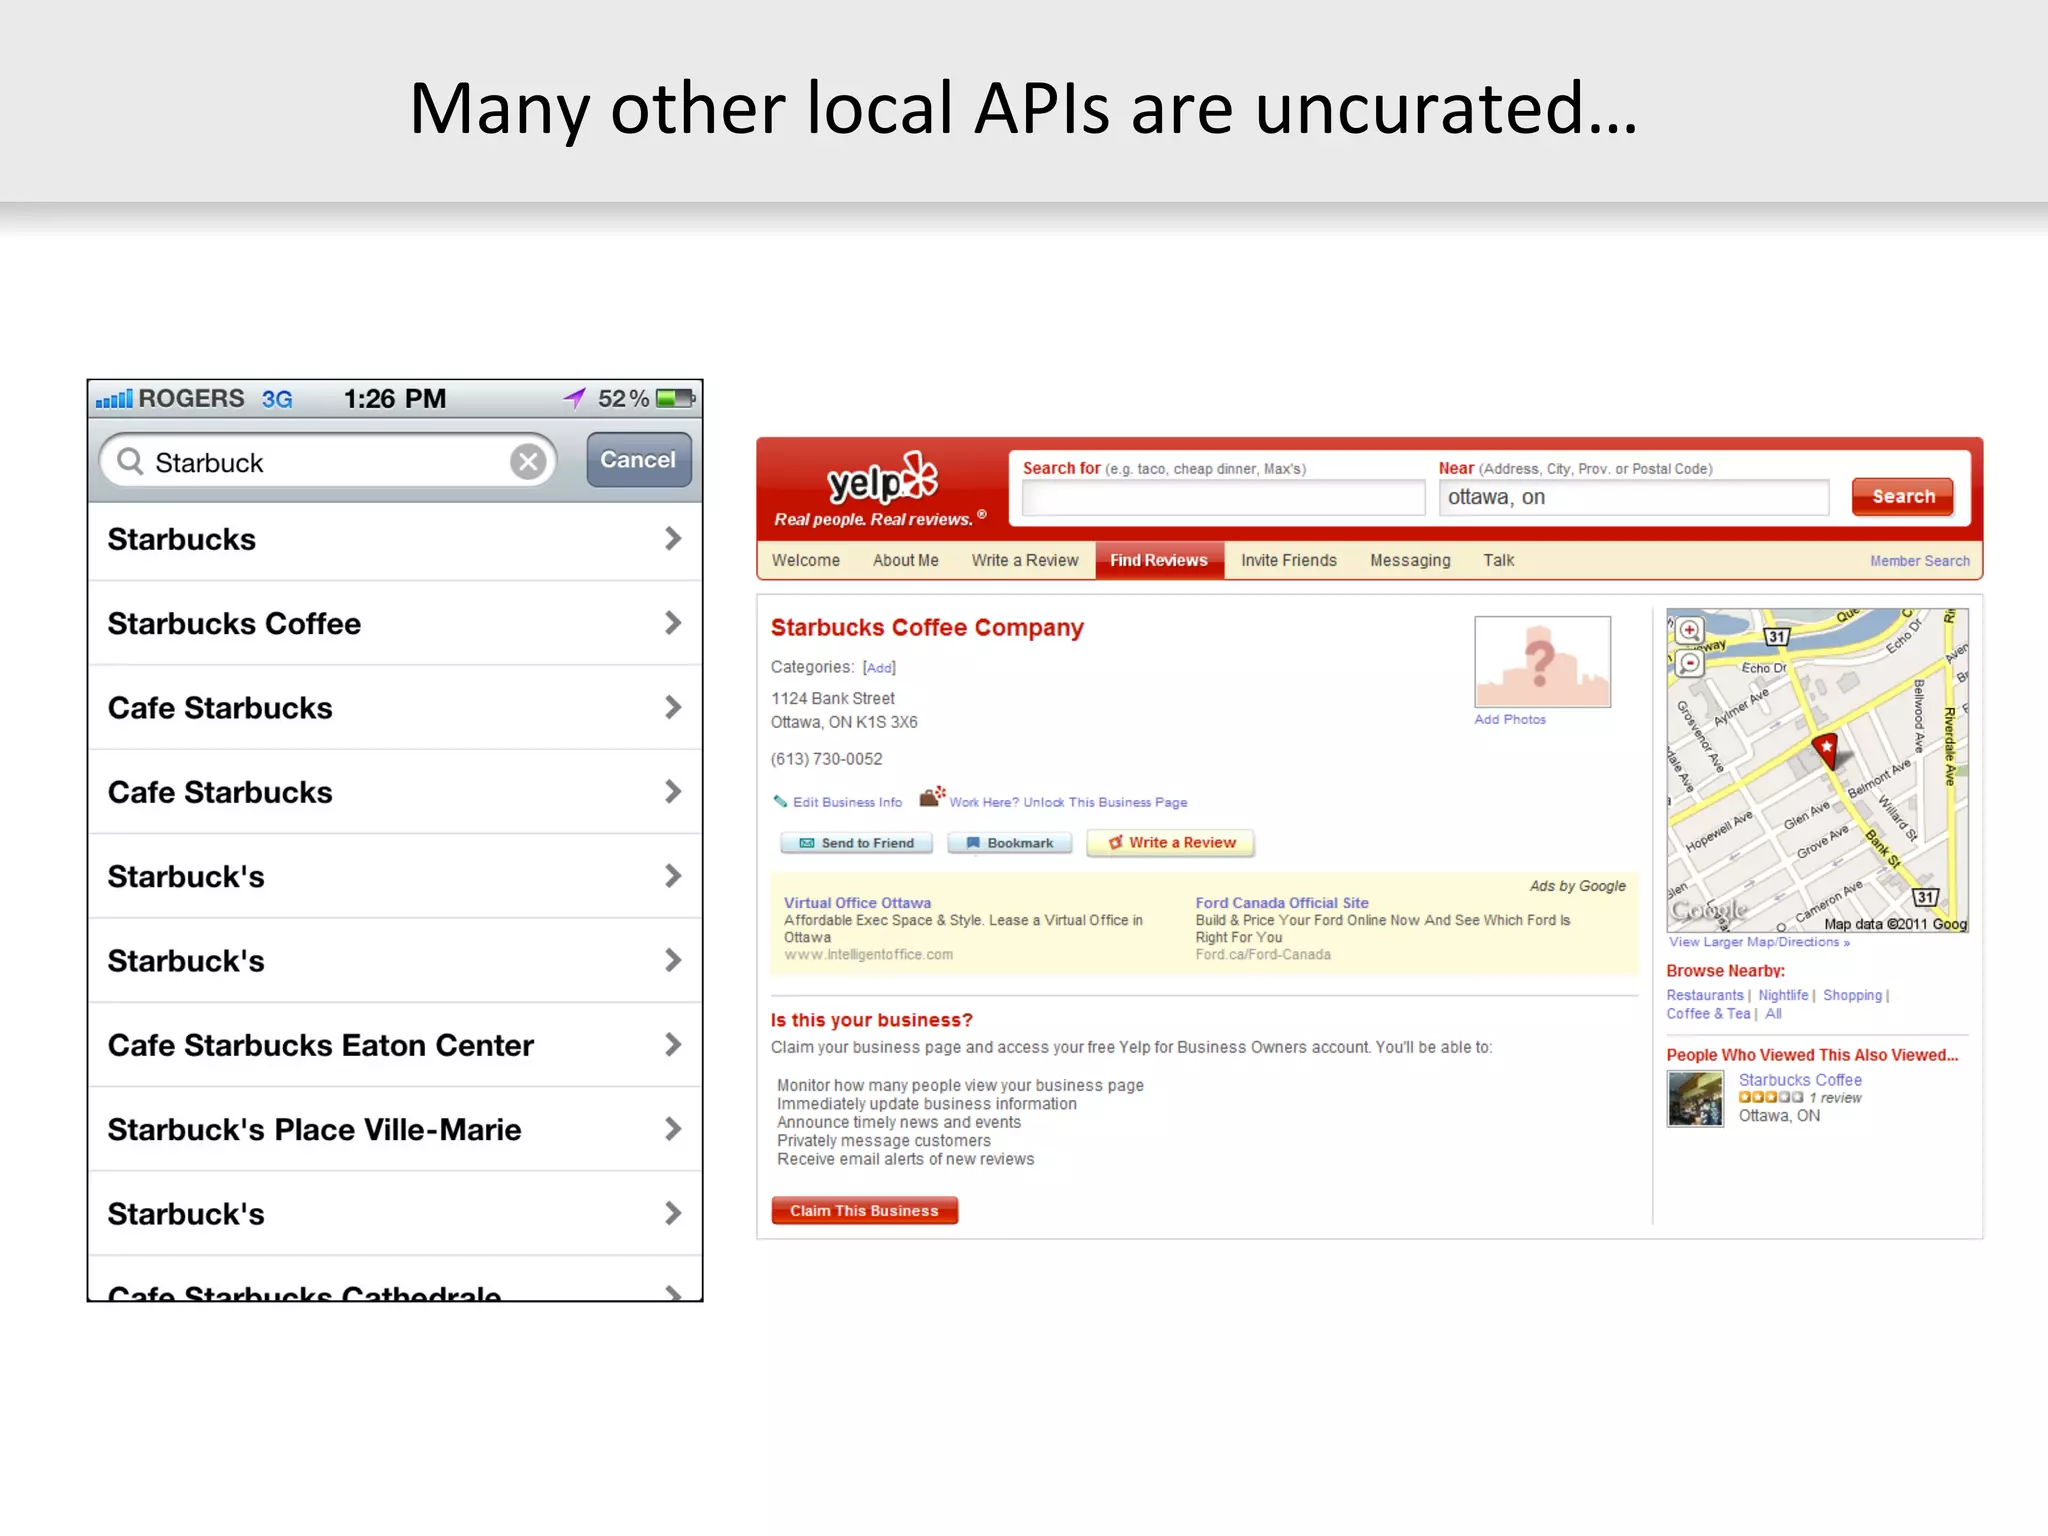
Task: Browse nearby Restaurants link
Action: tap(1705, 995)
